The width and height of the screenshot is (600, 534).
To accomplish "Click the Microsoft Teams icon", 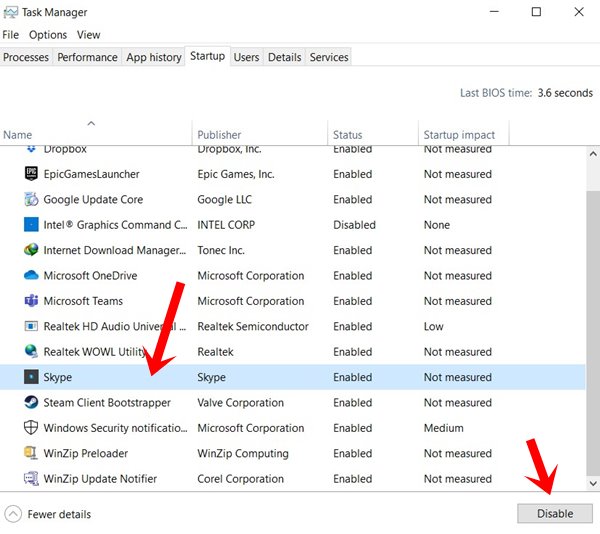I will coord(31,301).
